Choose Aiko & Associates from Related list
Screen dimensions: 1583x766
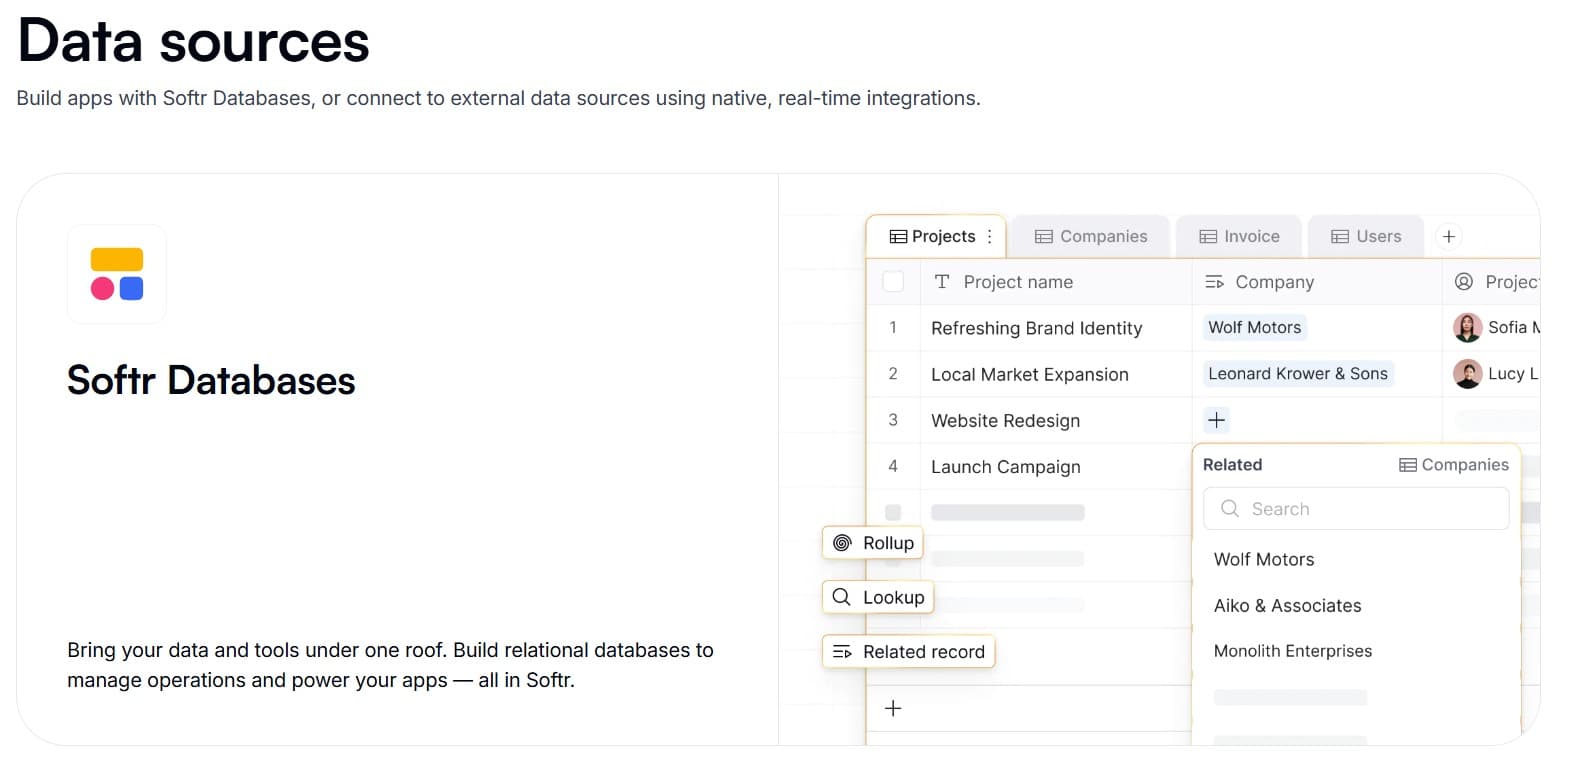[x=1288, y=606]
